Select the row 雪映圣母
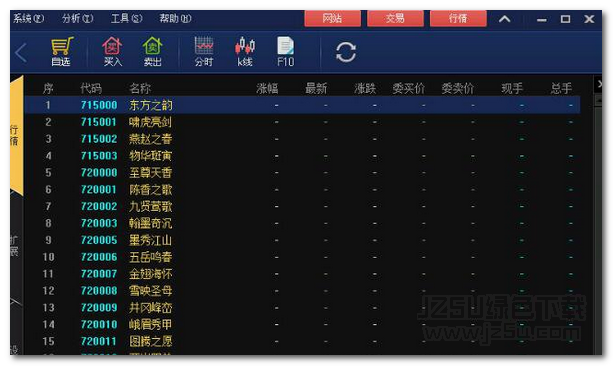The height and width of the screenshot is (366, 613). pyautogui.click(x=302, y=291)
